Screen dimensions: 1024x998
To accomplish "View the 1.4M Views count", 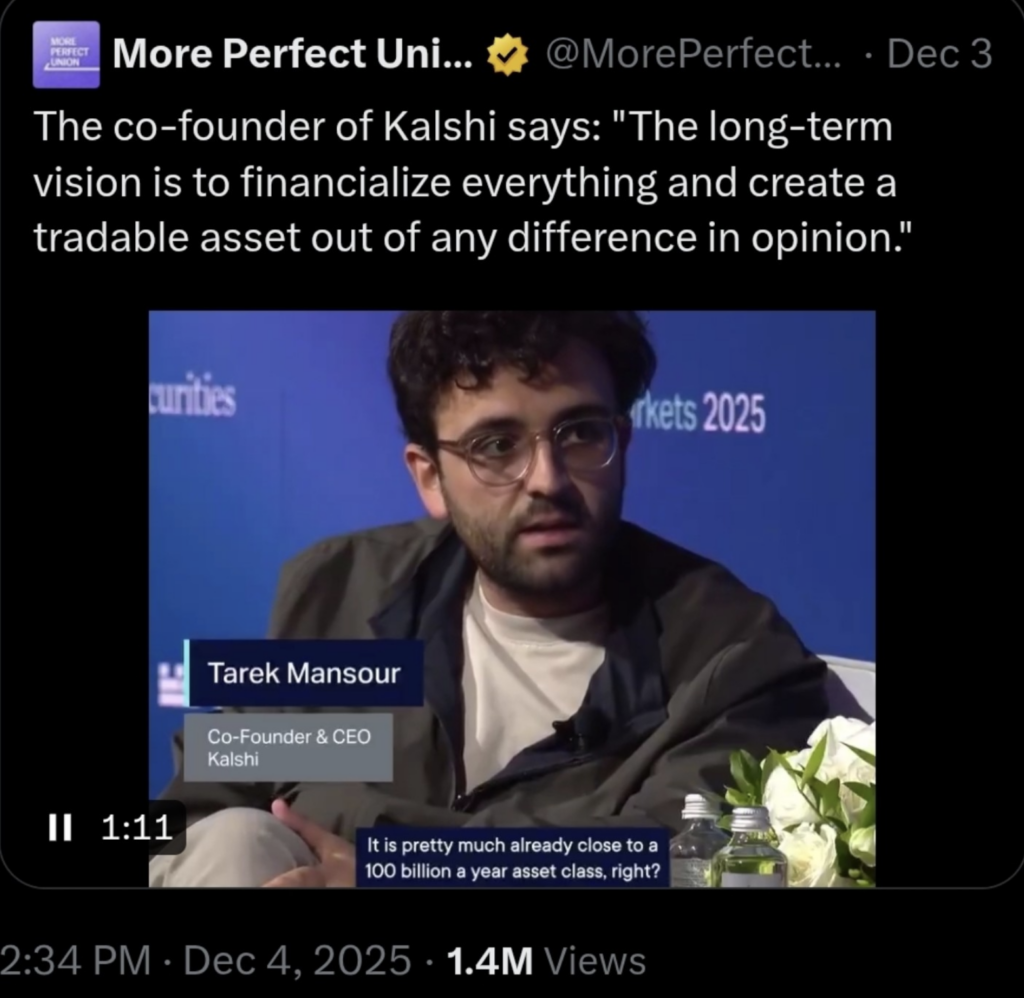I will tap(546, 961).
